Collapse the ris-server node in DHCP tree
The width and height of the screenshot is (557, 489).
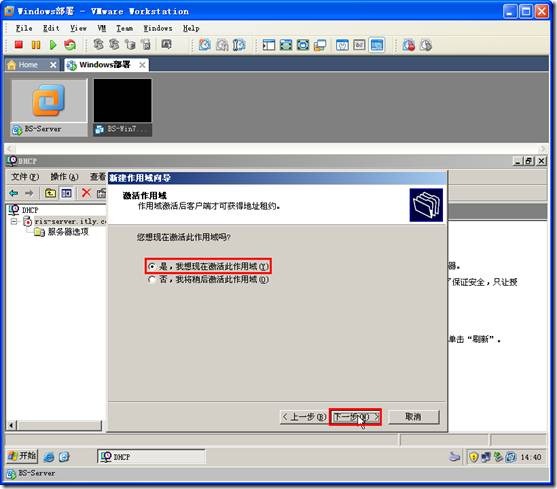[14, 222]
